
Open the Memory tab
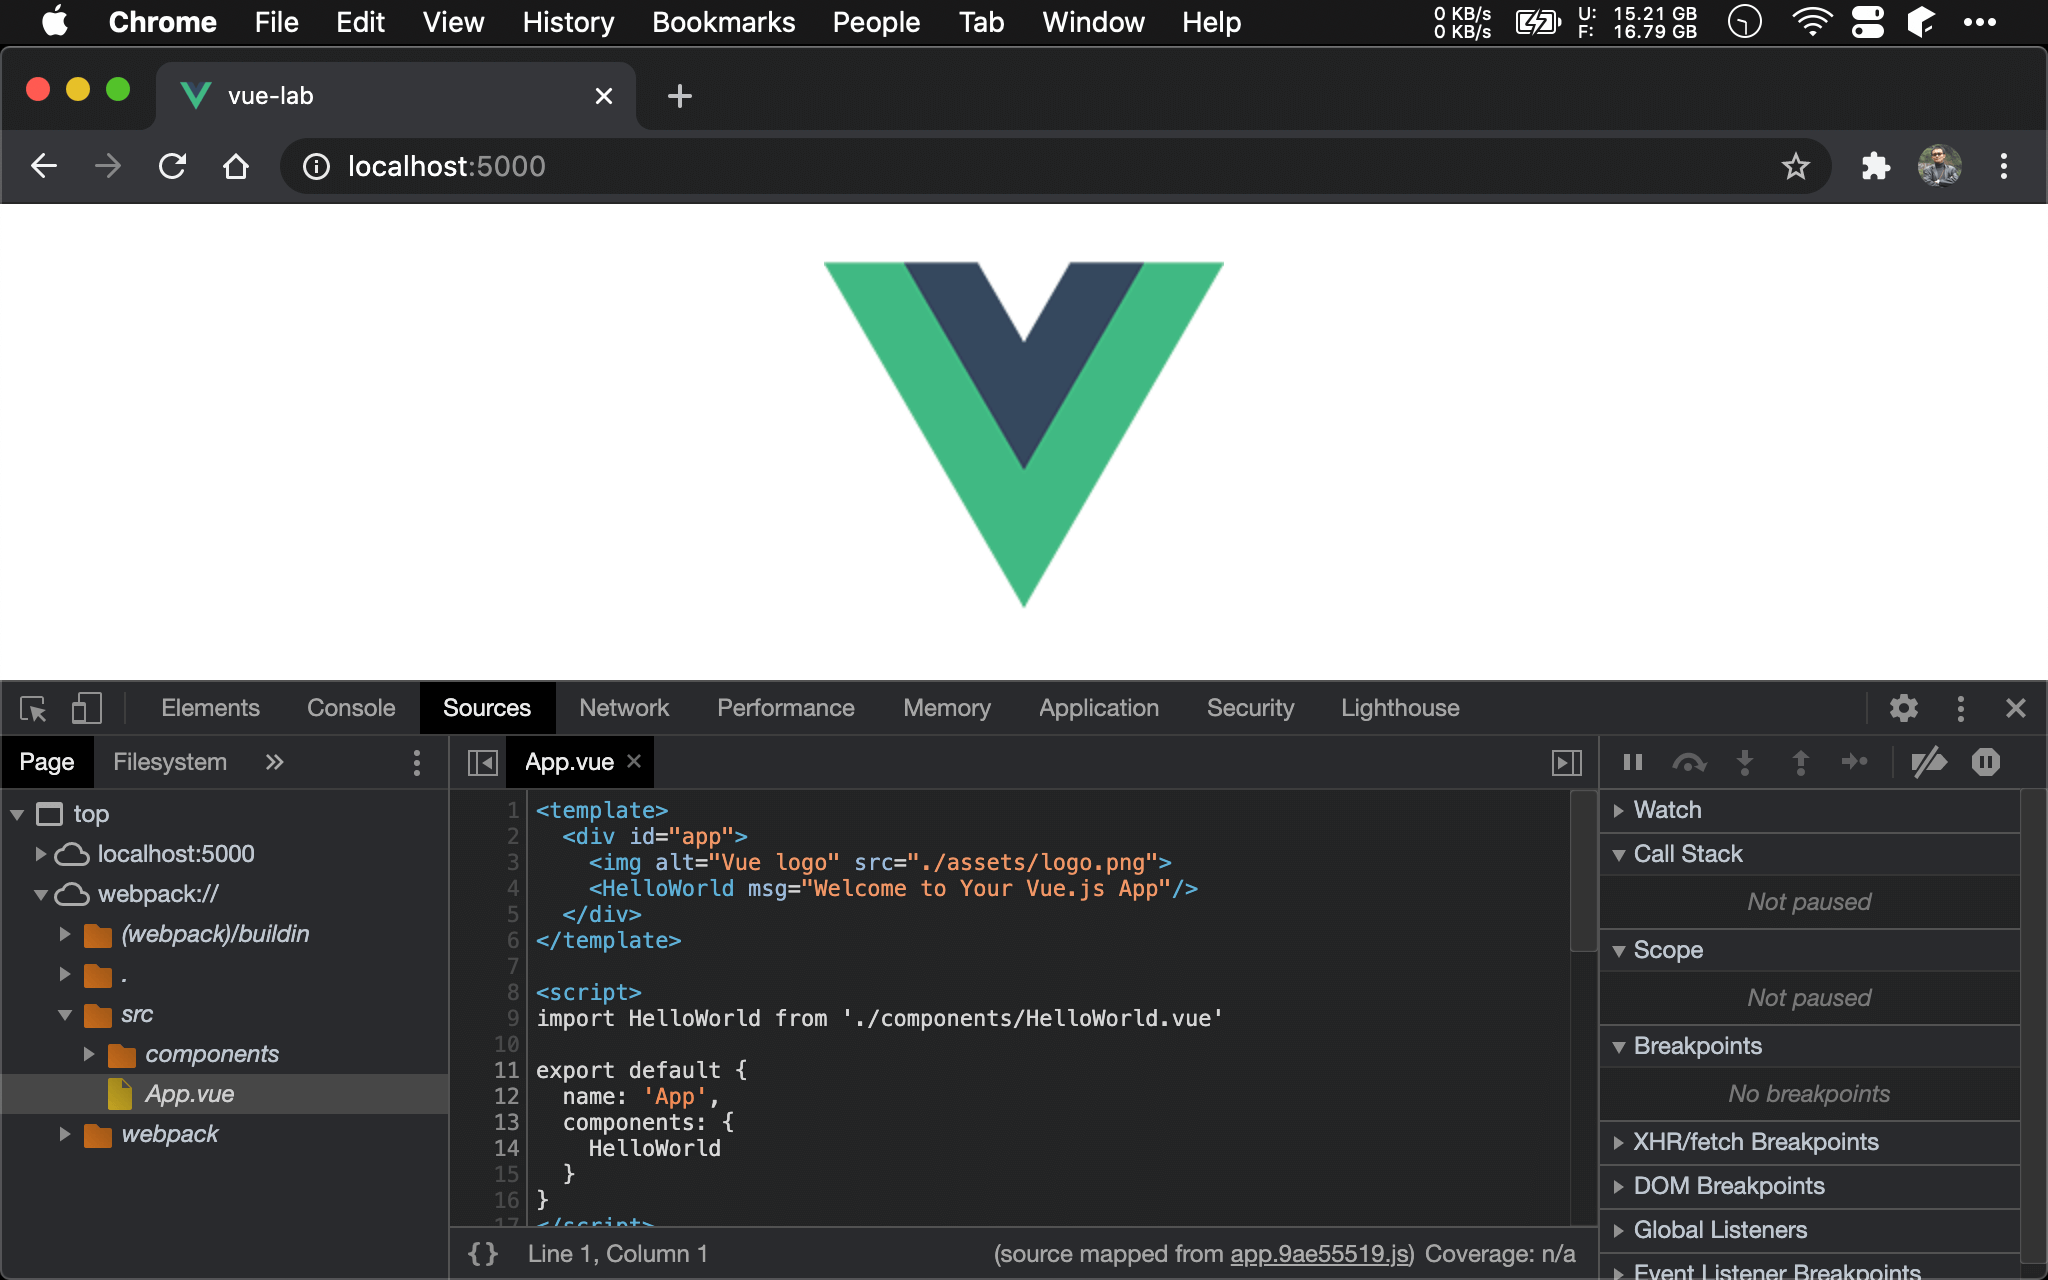[947, 708]
